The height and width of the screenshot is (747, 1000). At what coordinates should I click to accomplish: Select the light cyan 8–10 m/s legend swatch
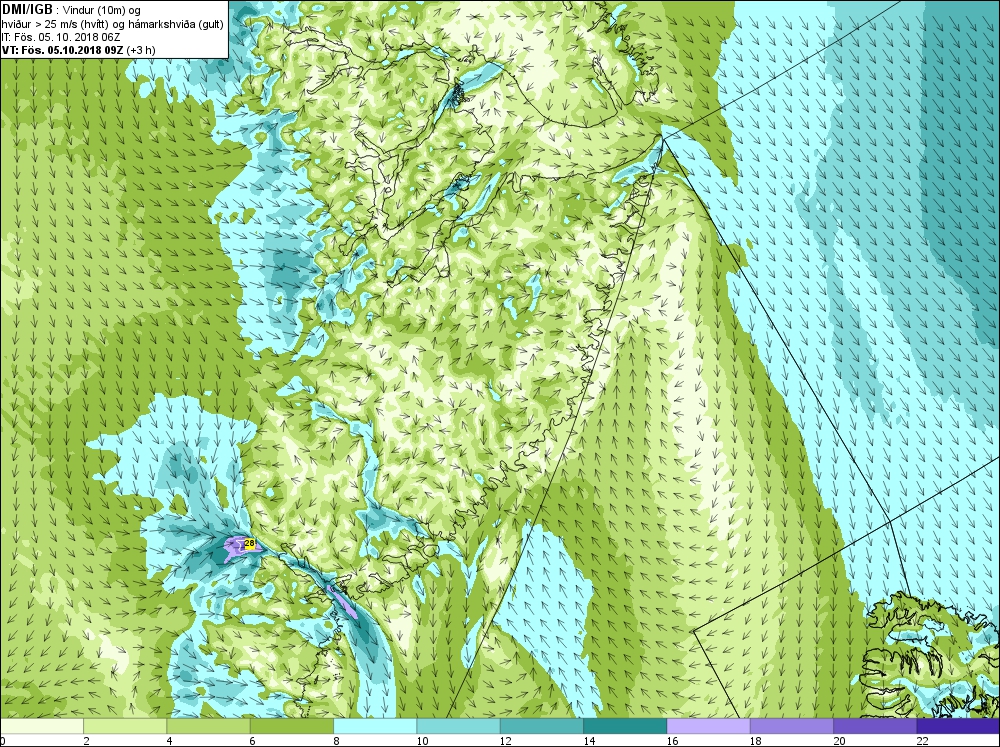coord(375,726)
